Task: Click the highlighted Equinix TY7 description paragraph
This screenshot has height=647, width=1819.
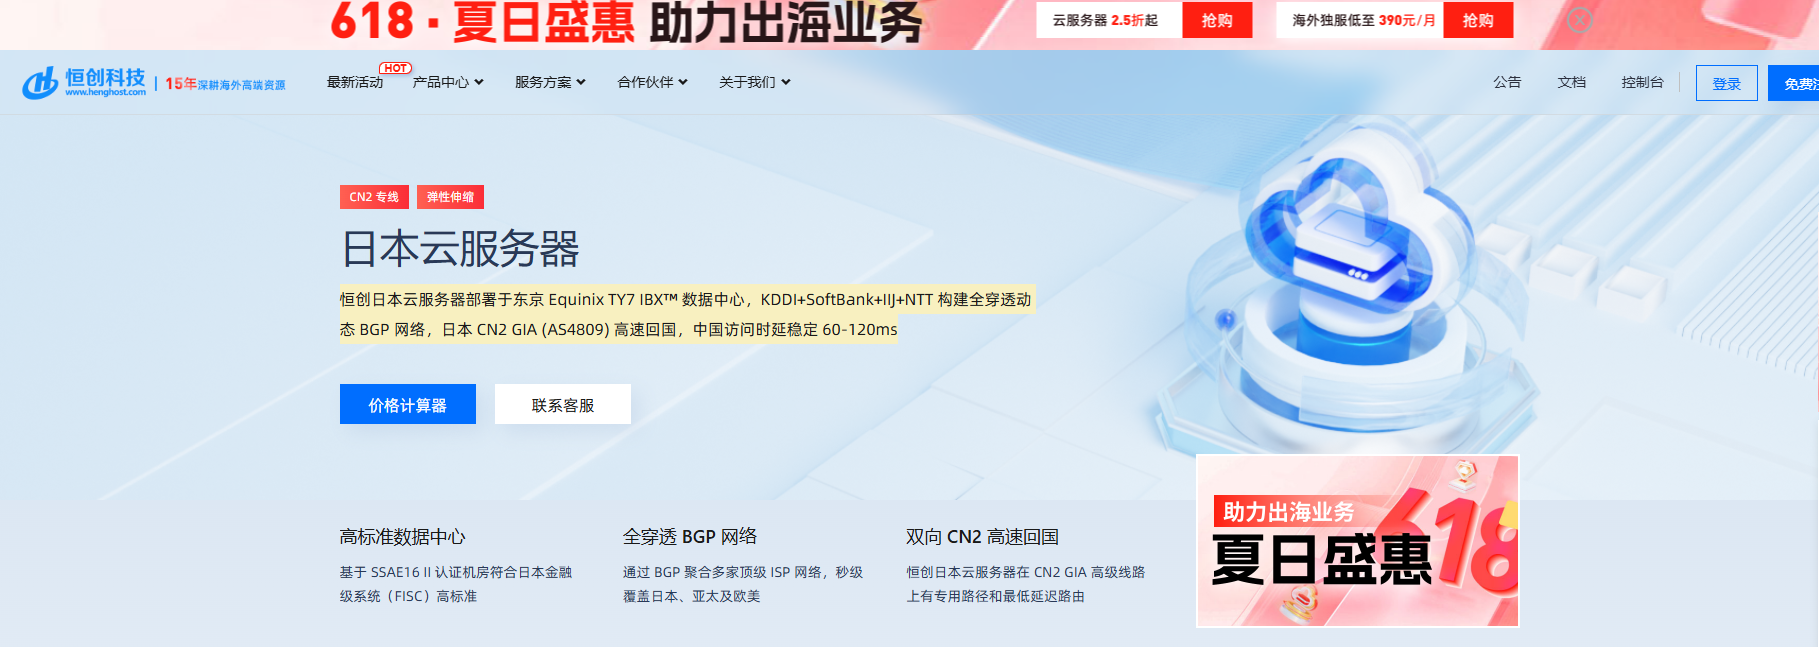Action: (687, 314)
